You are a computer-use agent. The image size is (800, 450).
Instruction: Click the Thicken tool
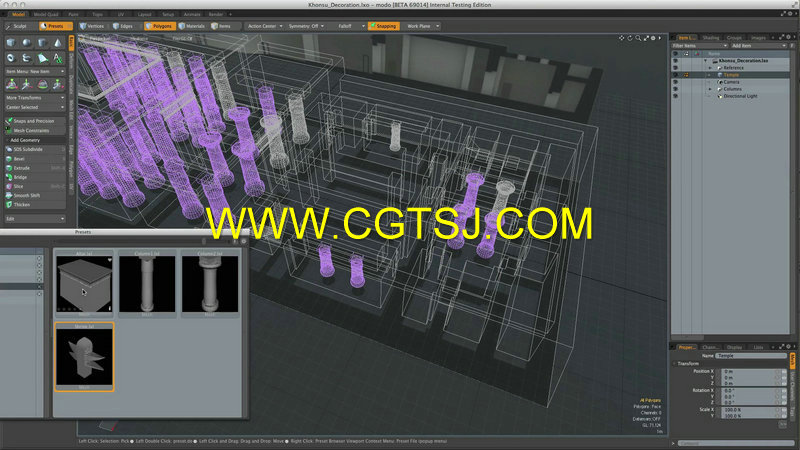click(35, 205)
